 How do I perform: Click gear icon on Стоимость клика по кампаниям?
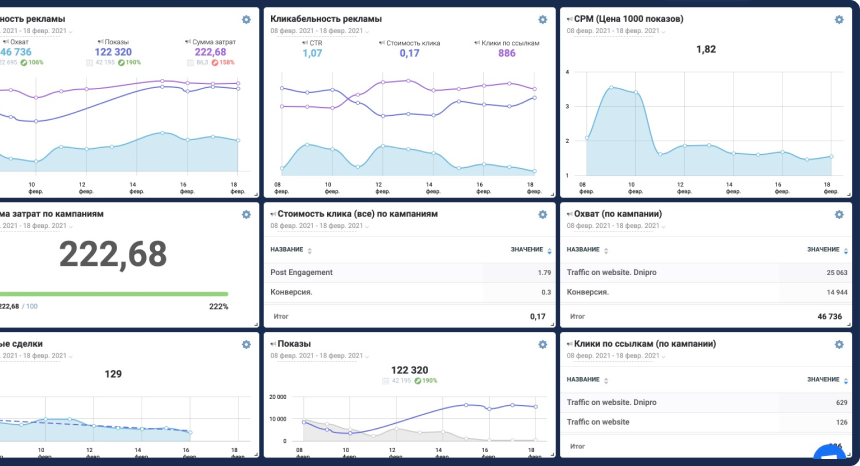click(542, 214)
